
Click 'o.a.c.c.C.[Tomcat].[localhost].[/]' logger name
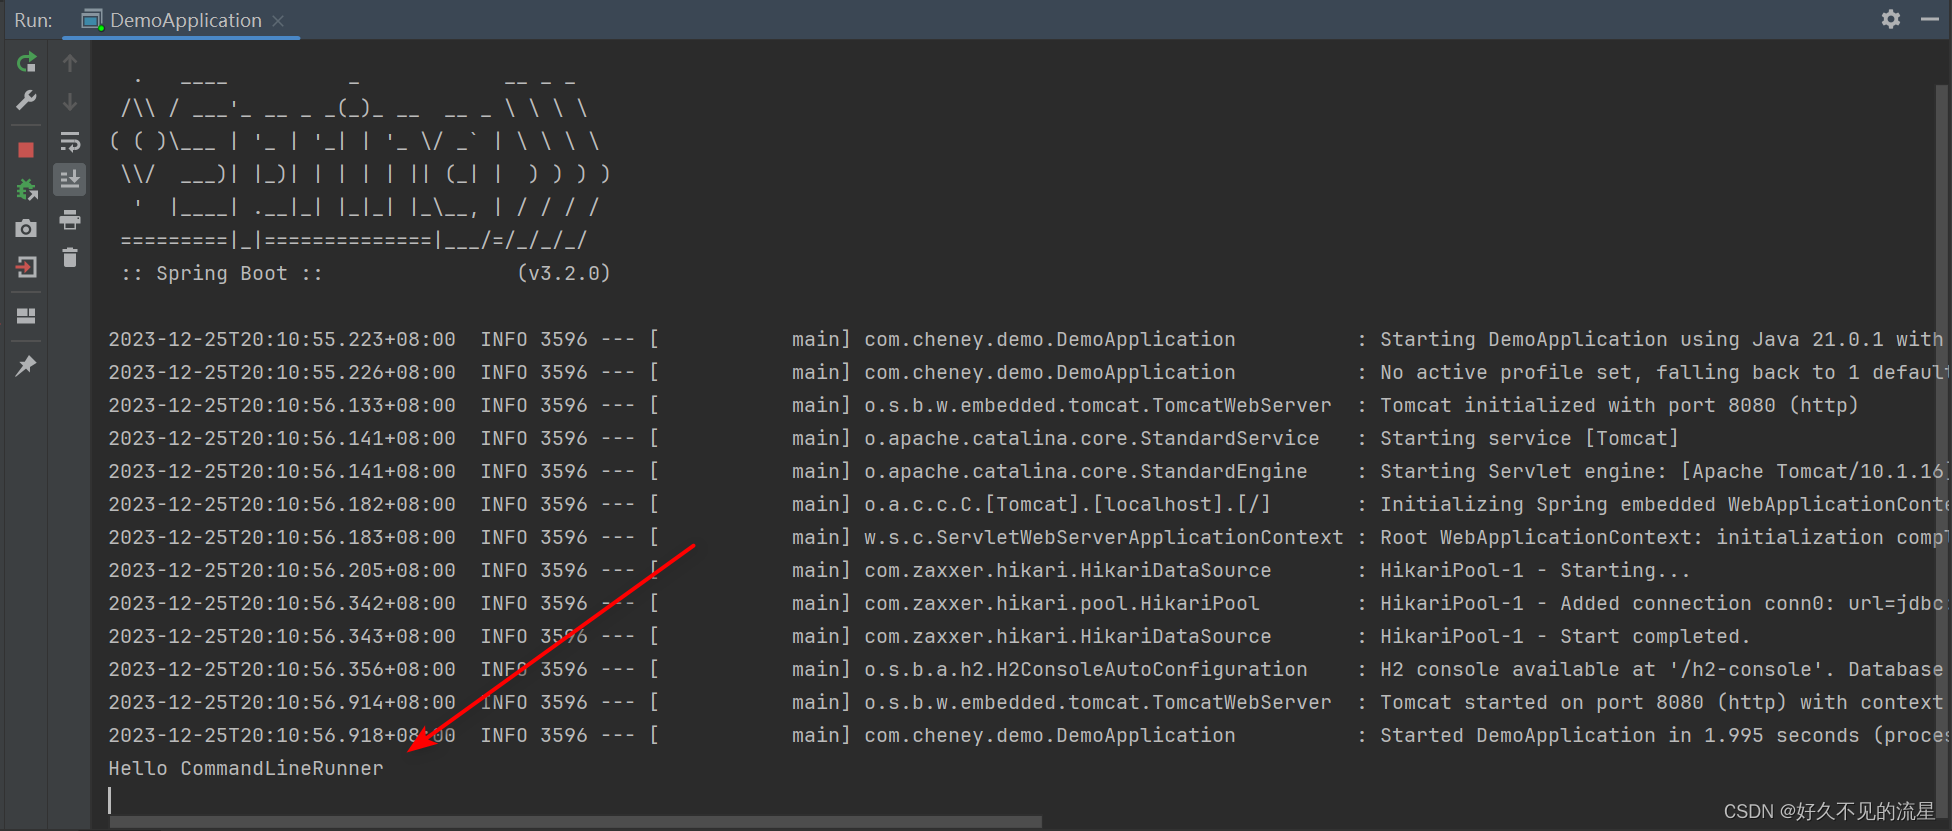(x=1068, y=504)
